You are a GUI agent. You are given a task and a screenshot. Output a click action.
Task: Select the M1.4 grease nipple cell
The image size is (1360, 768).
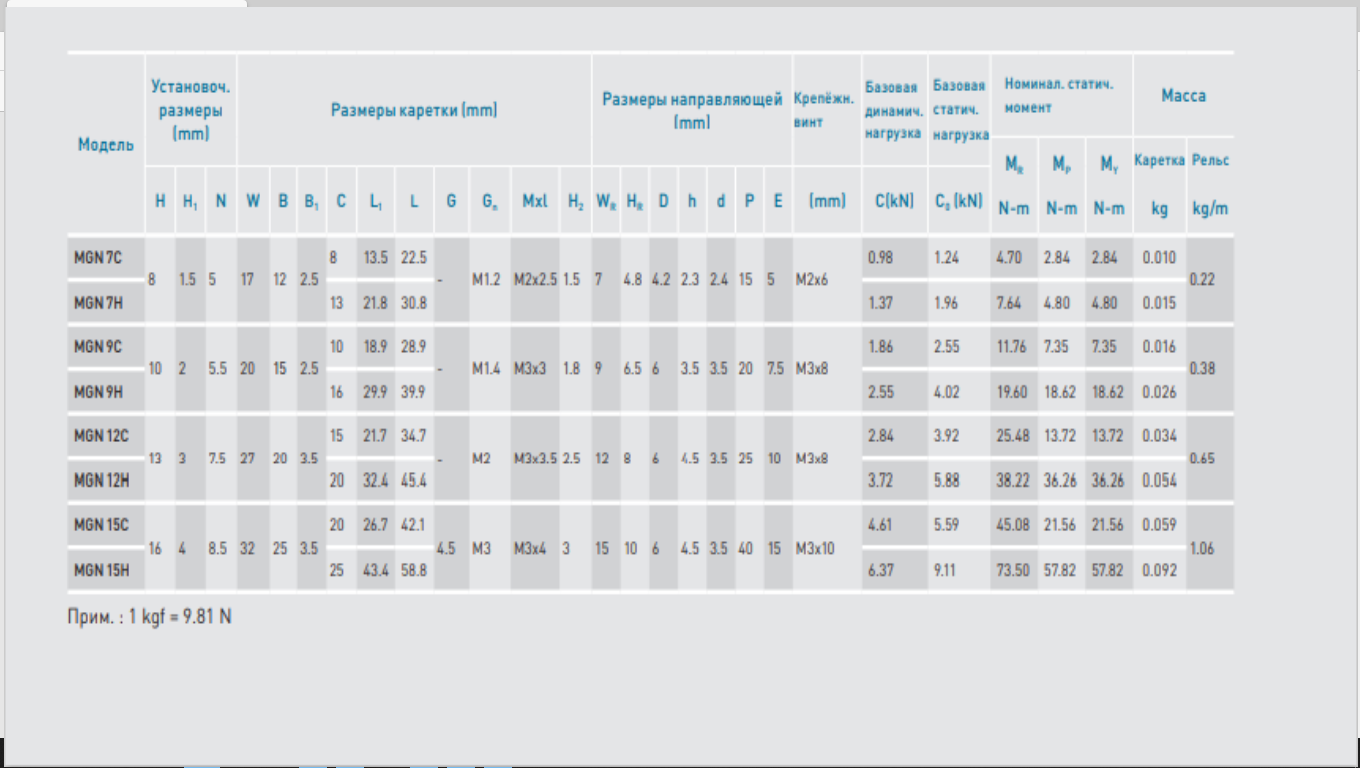486,369
